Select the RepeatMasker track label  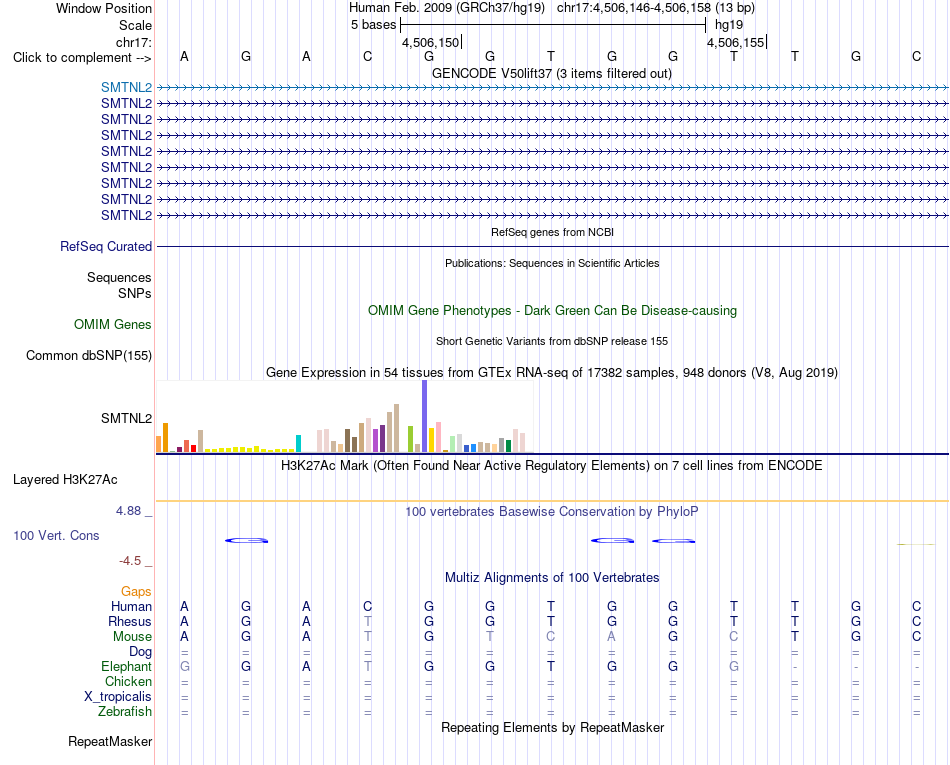(110, 741)
